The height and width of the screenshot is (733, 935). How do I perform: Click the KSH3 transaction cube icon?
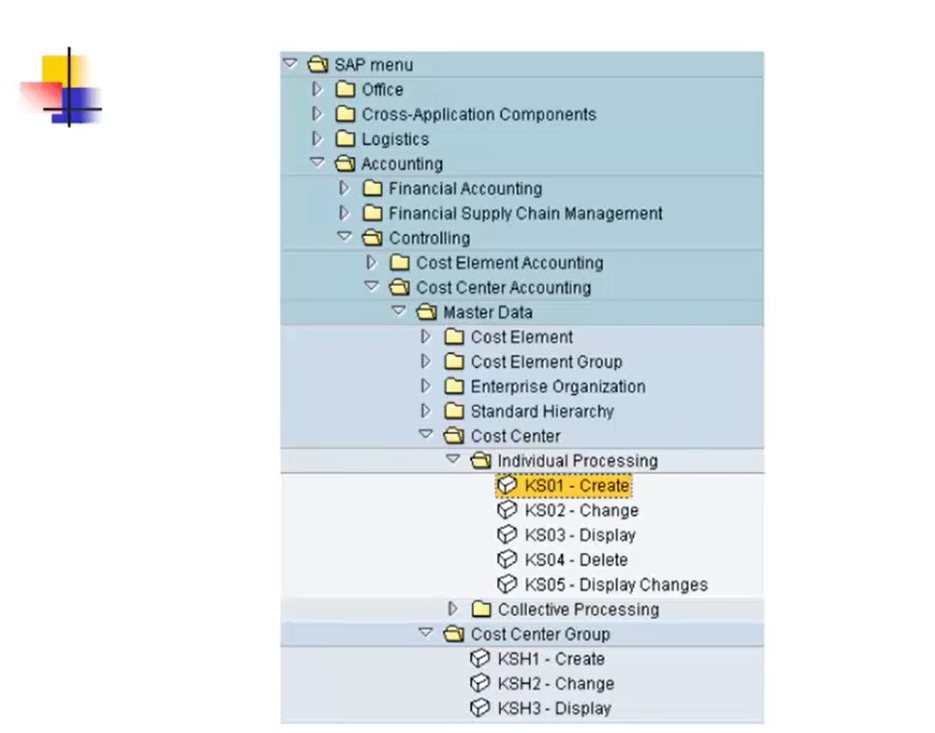tap(480, 708)
